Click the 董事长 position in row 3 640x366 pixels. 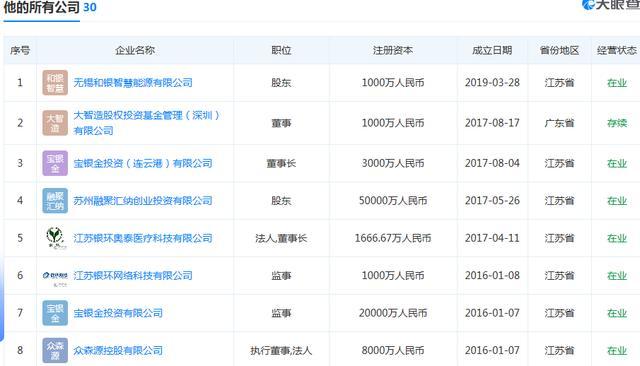281,164
